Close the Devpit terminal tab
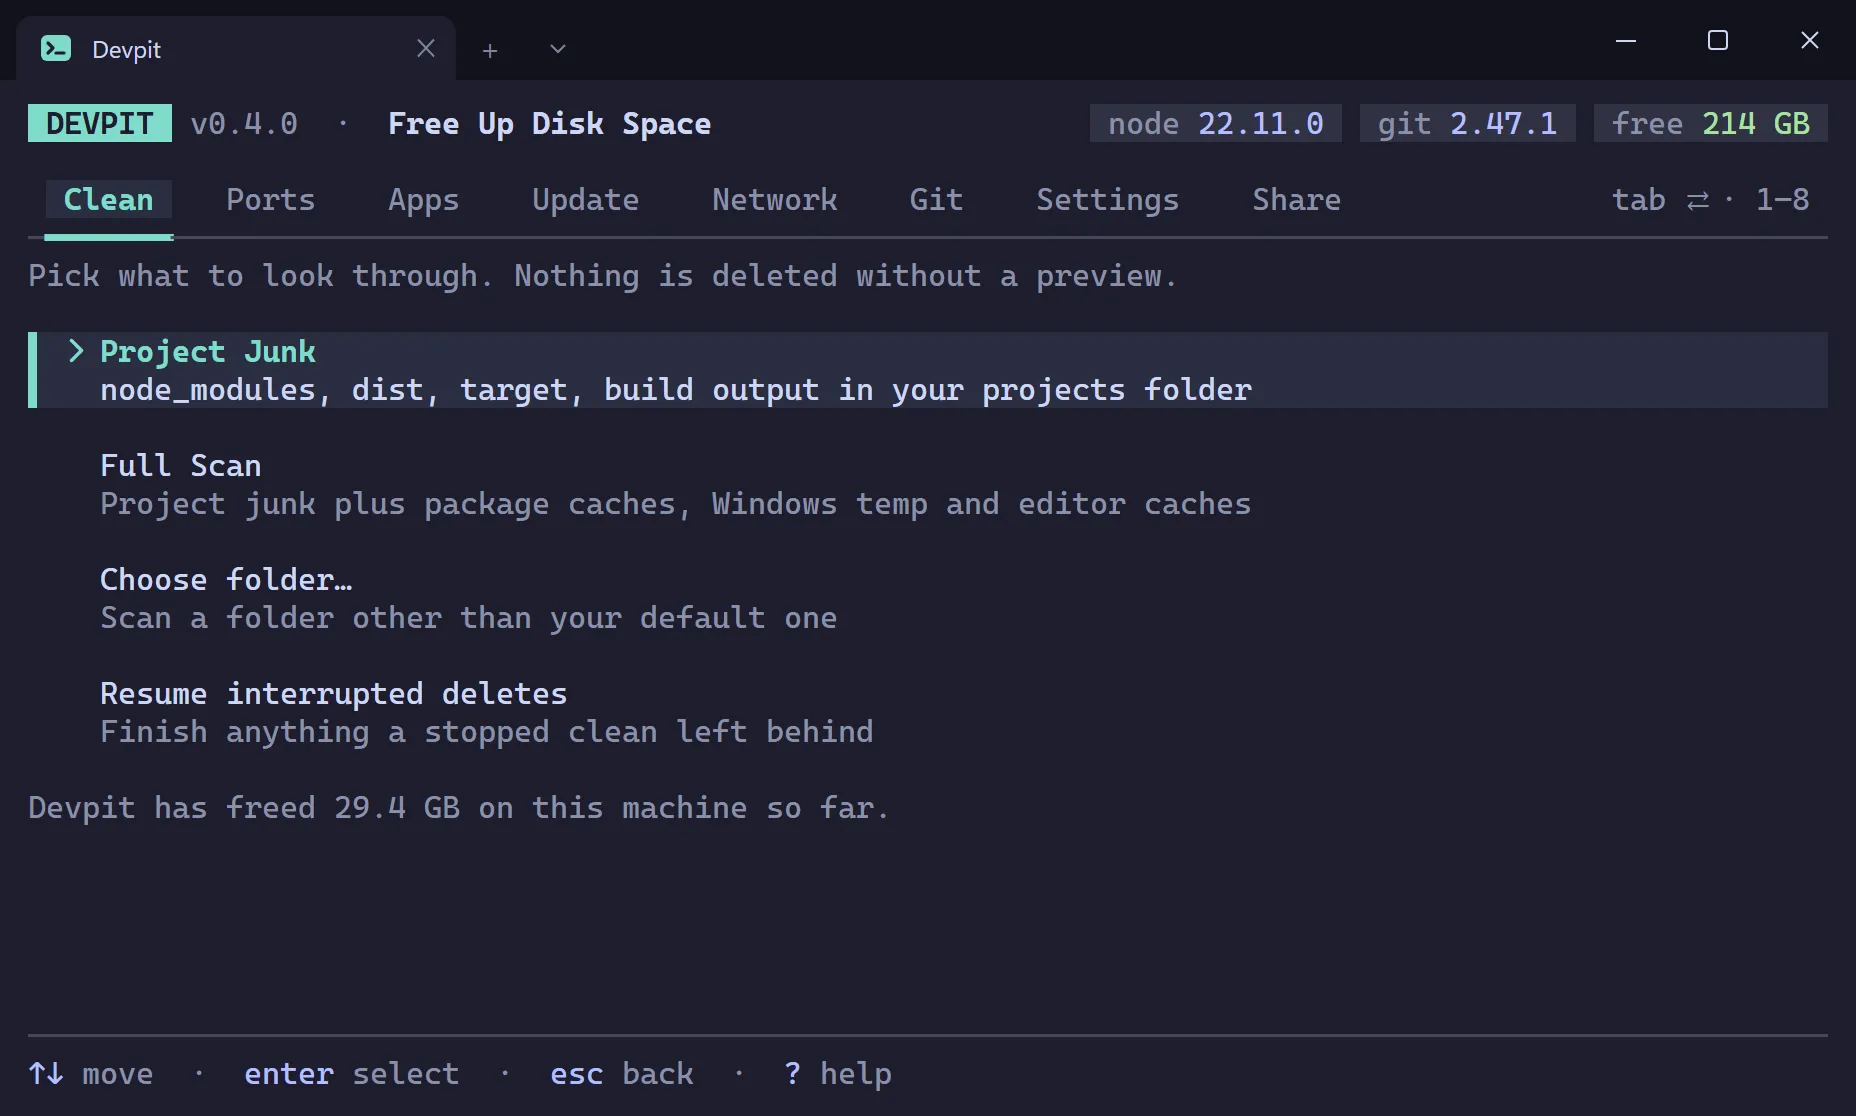Screen dimensions: 1856x1116 426,48
